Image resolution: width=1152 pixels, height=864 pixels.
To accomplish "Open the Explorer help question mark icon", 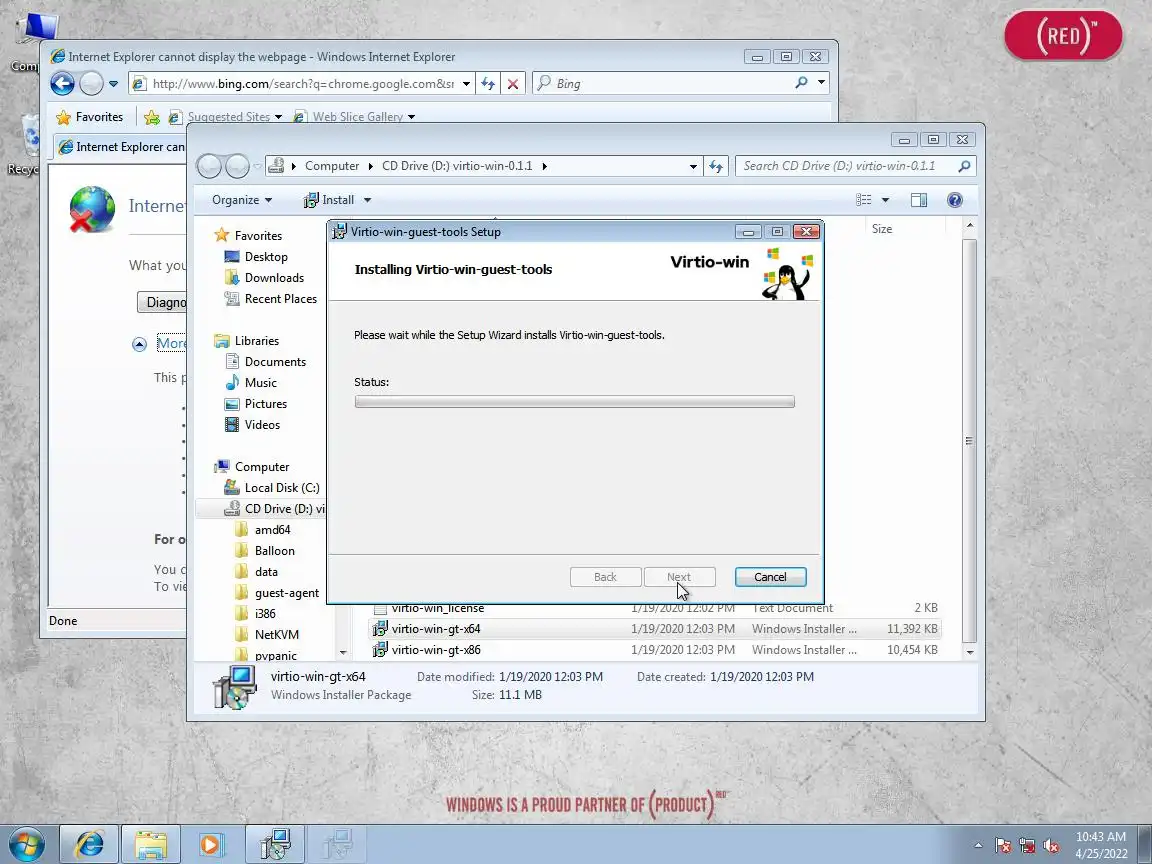I will [x=954, y=200].
